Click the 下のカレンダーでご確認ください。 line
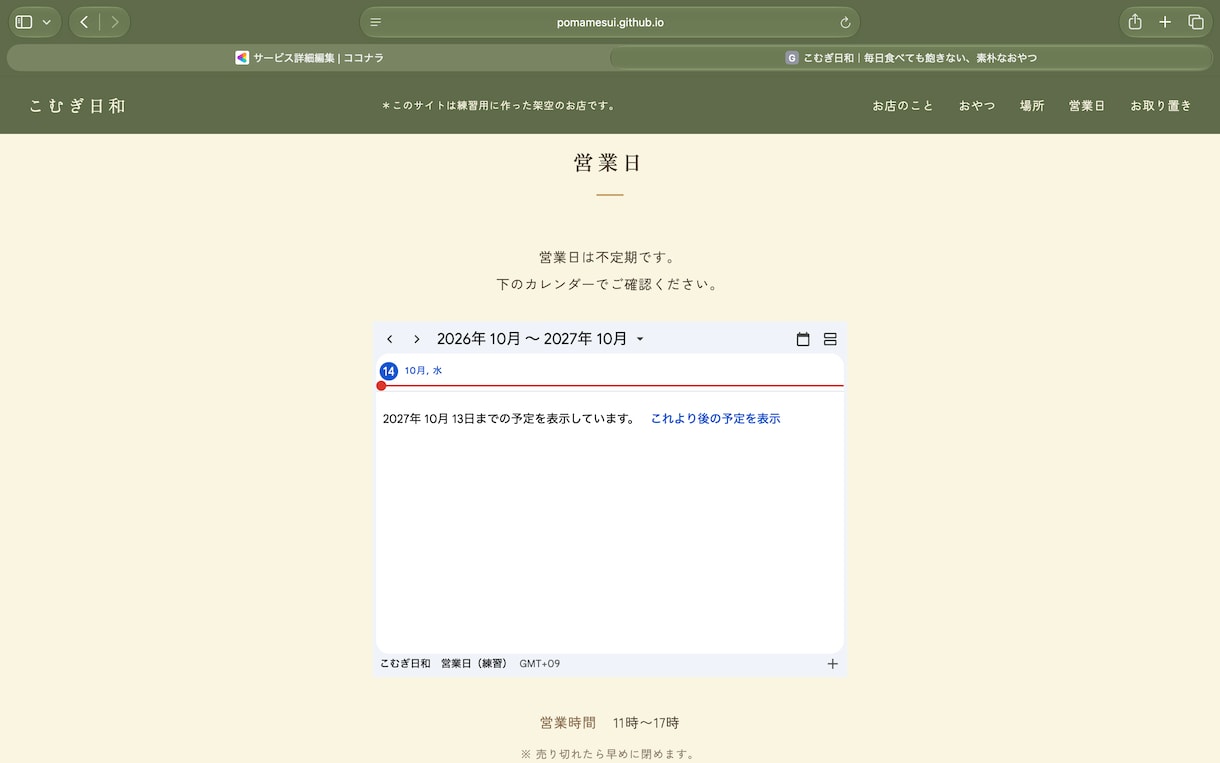 point(608,284)
